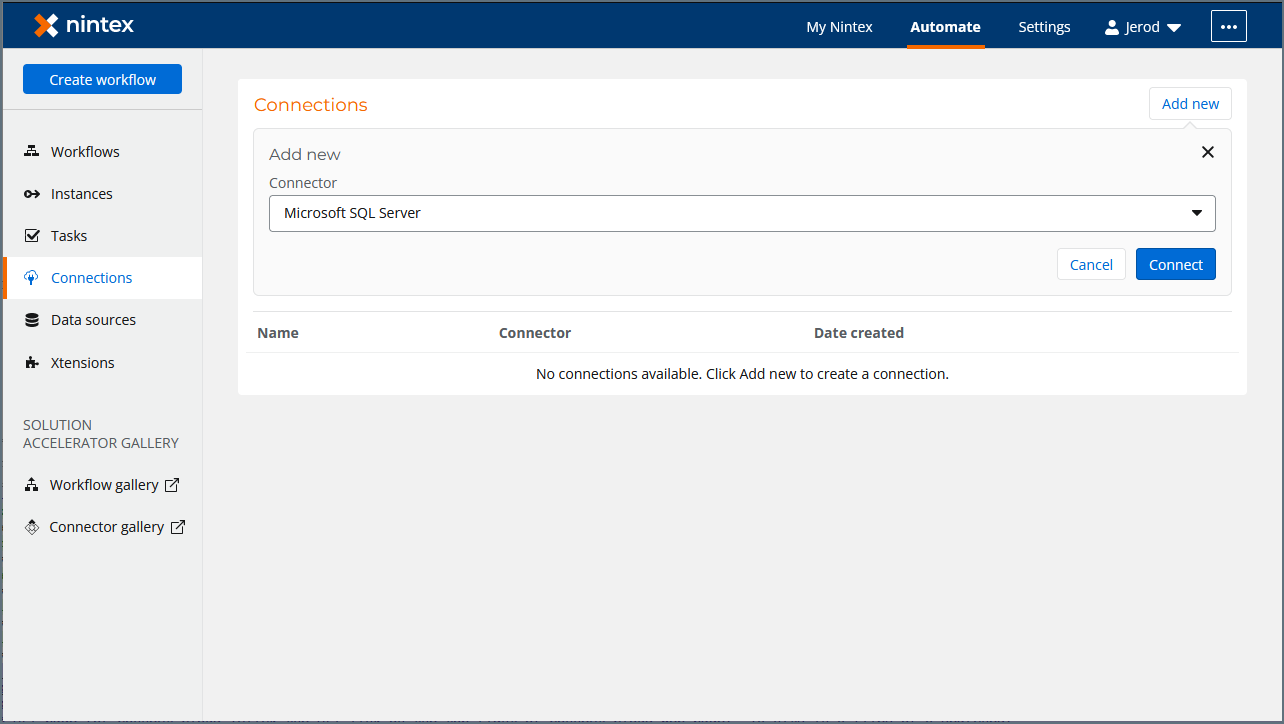Open the ellipsis app menu at top right
This screenshot has width=1284, height=724.
[1228, 26]
